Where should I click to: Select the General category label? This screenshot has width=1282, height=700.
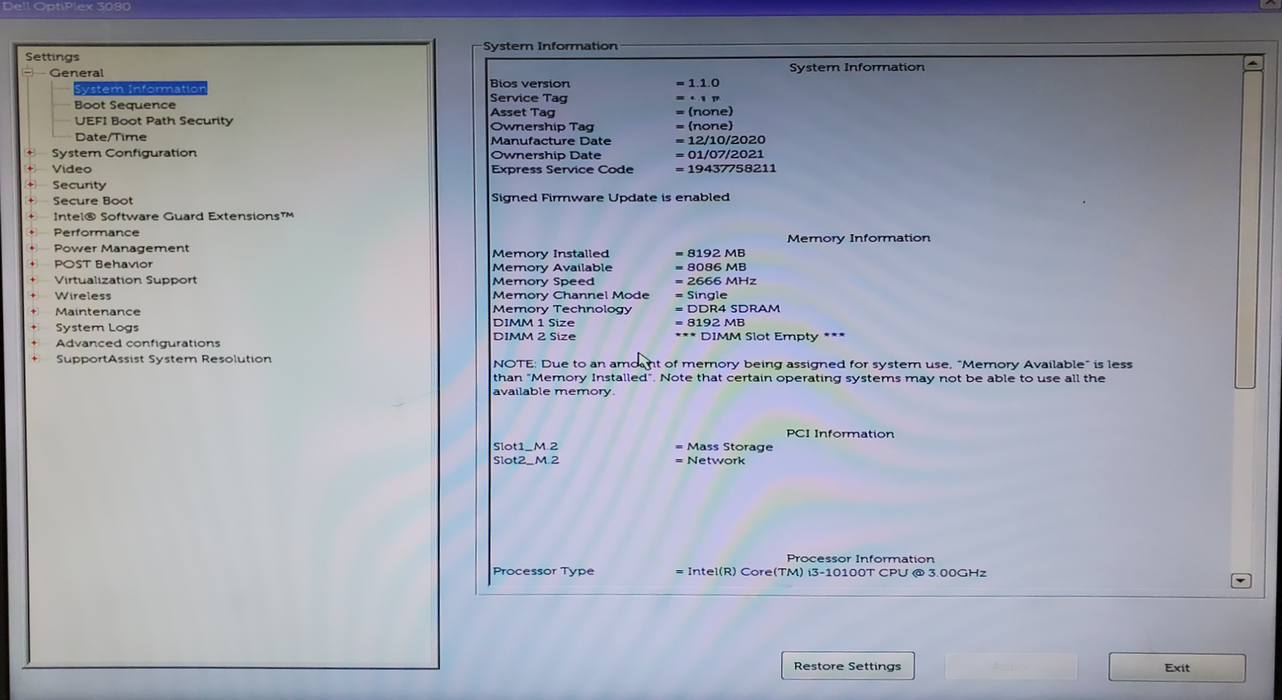(76, 73)
